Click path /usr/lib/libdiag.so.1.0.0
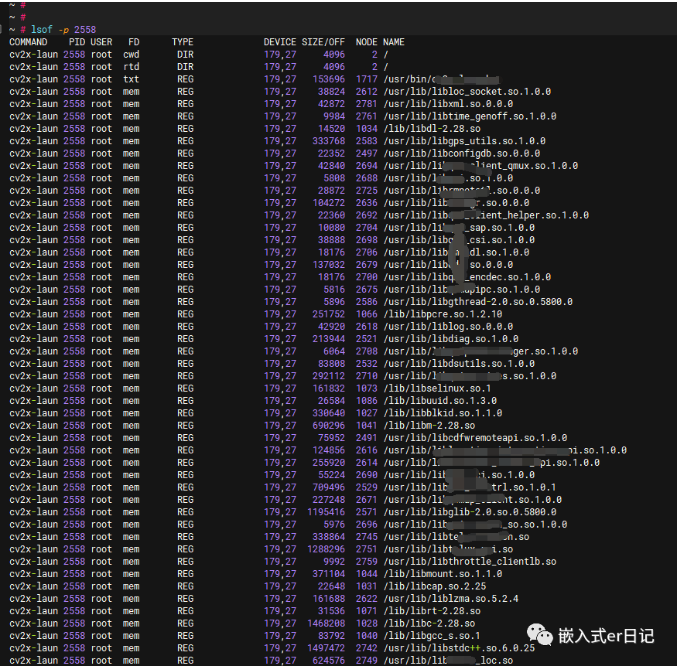 (x=451, y=339)
